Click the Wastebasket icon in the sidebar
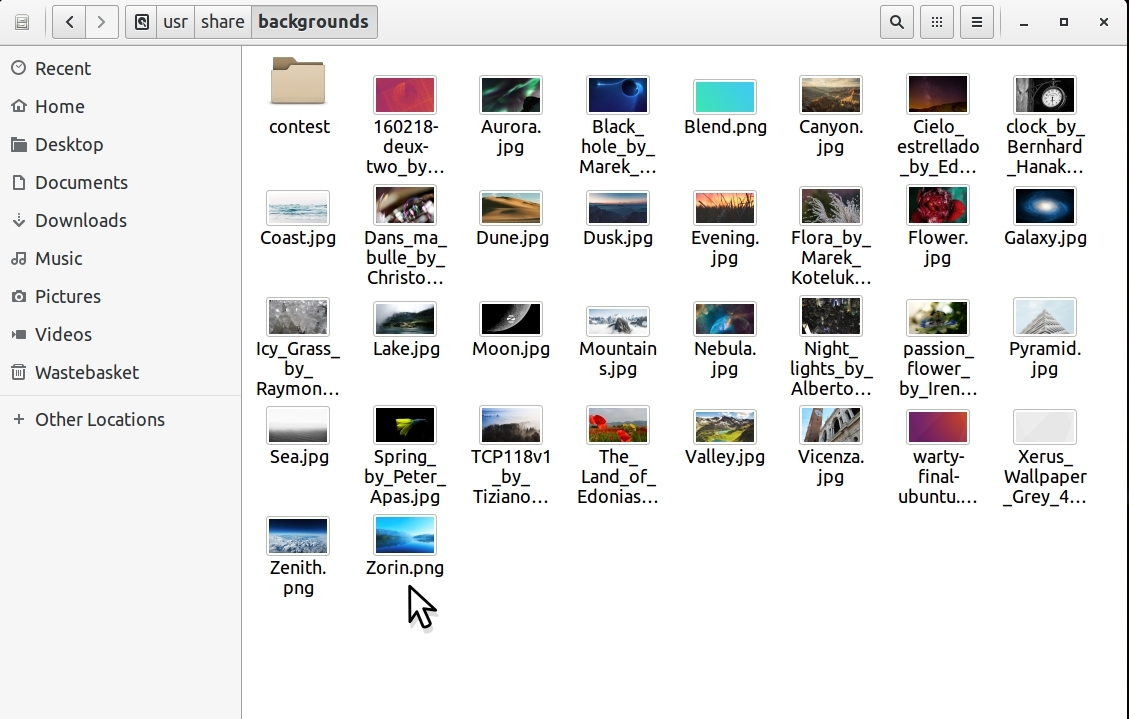 (19, 372)
